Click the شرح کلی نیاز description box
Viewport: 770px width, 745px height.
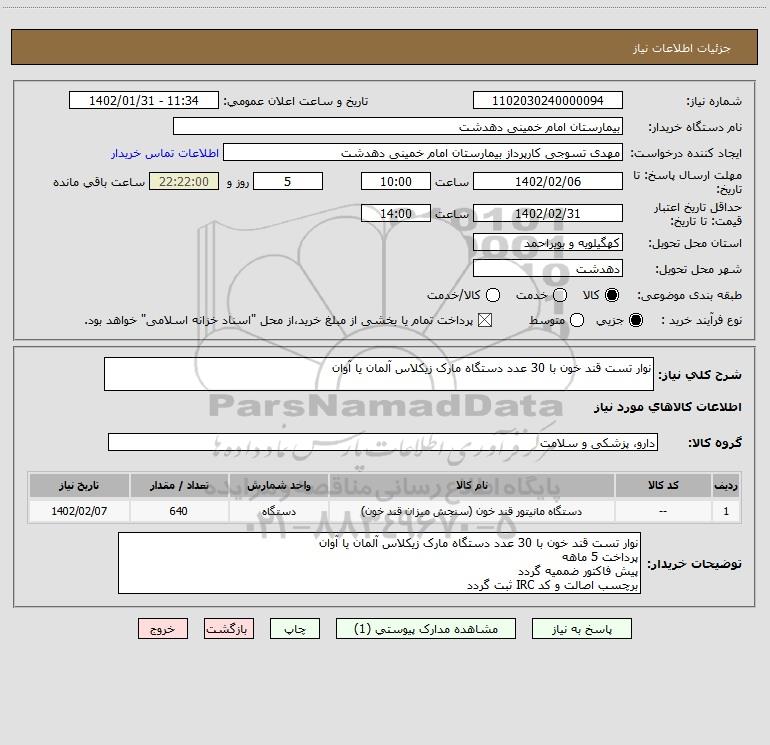pos(379,374)
